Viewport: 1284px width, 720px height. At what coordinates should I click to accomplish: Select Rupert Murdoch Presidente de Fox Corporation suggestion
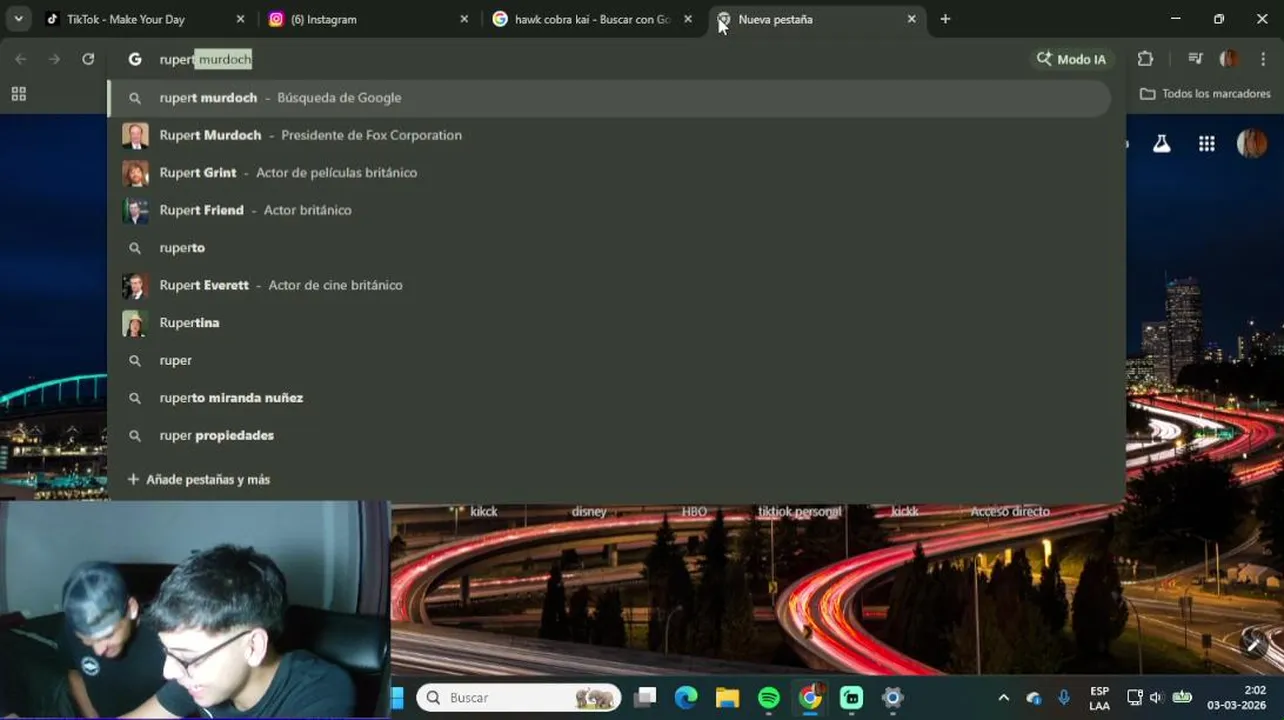[610, 135]
